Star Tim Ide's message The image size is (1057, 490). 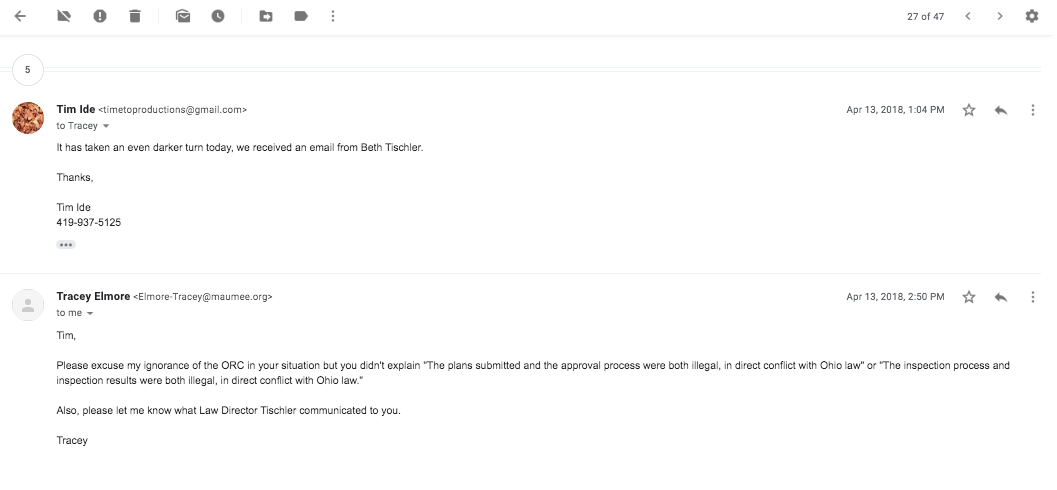click(x=968, y=110)
